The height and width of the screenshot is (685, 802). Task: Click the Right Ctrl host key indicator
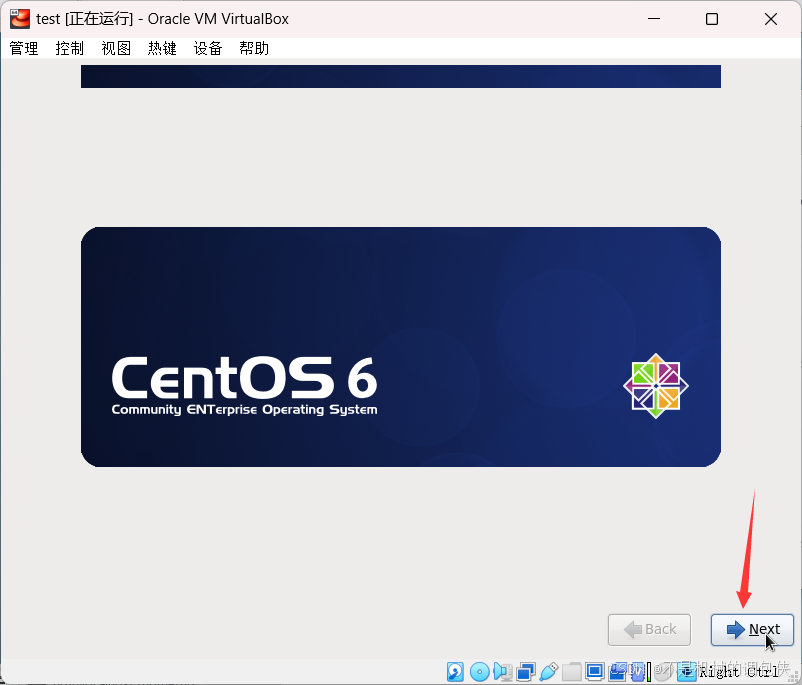[737, 672]
